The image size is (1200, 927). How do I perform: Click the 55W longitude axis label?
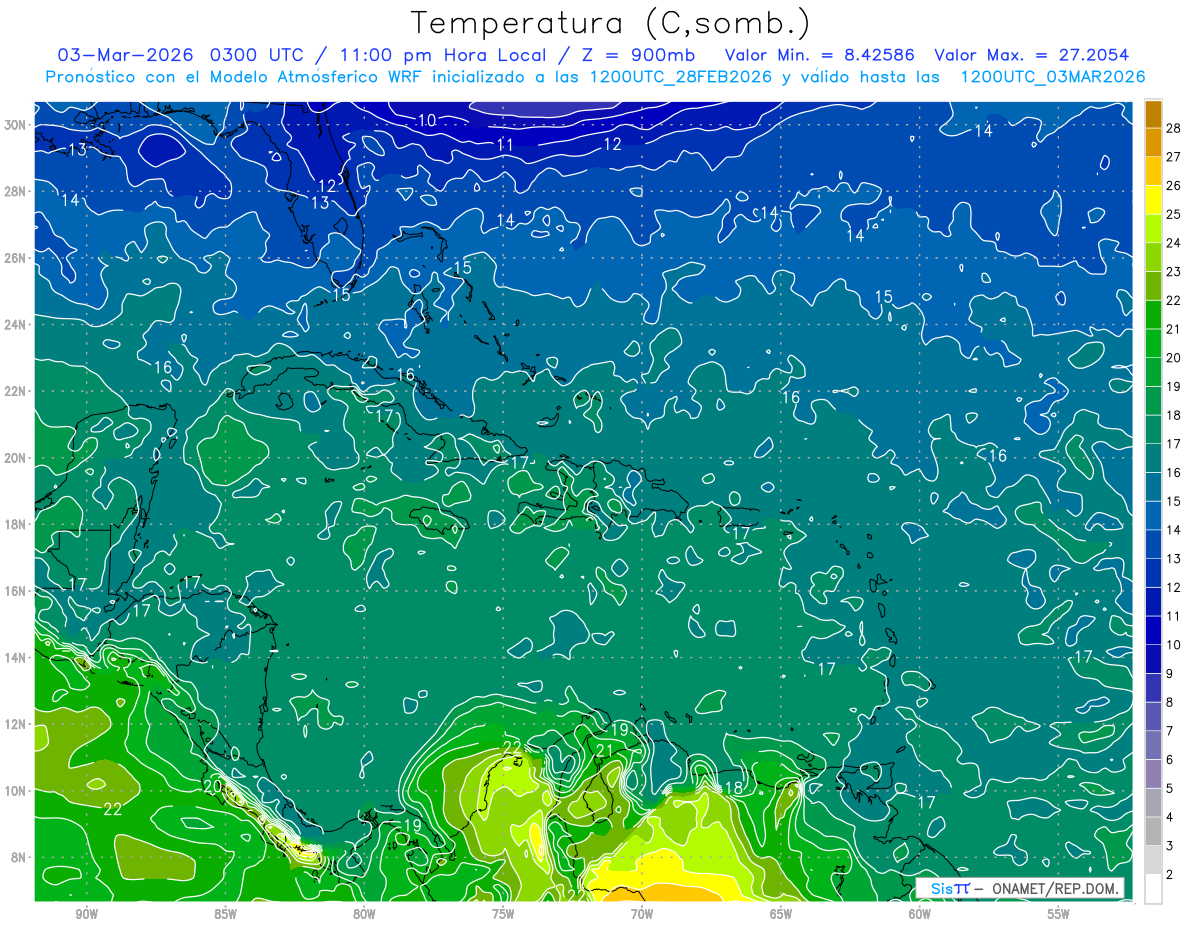click(1059, 914)
